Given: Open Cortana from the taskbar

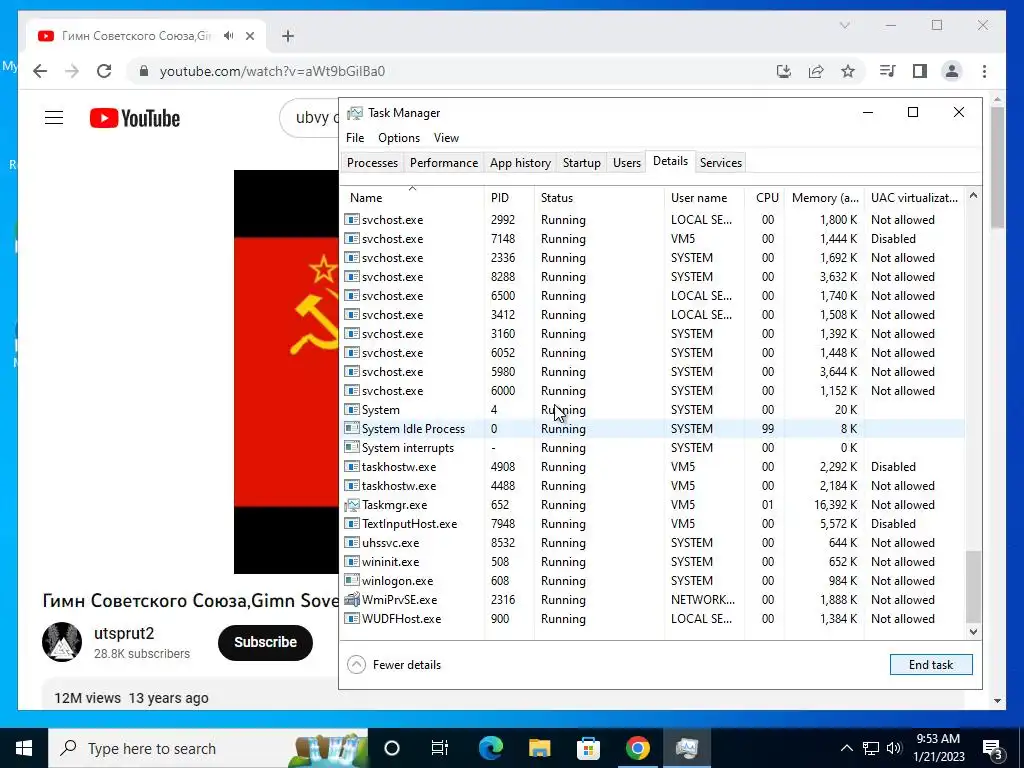Looking at the screenshot, I should click(392, 748).
